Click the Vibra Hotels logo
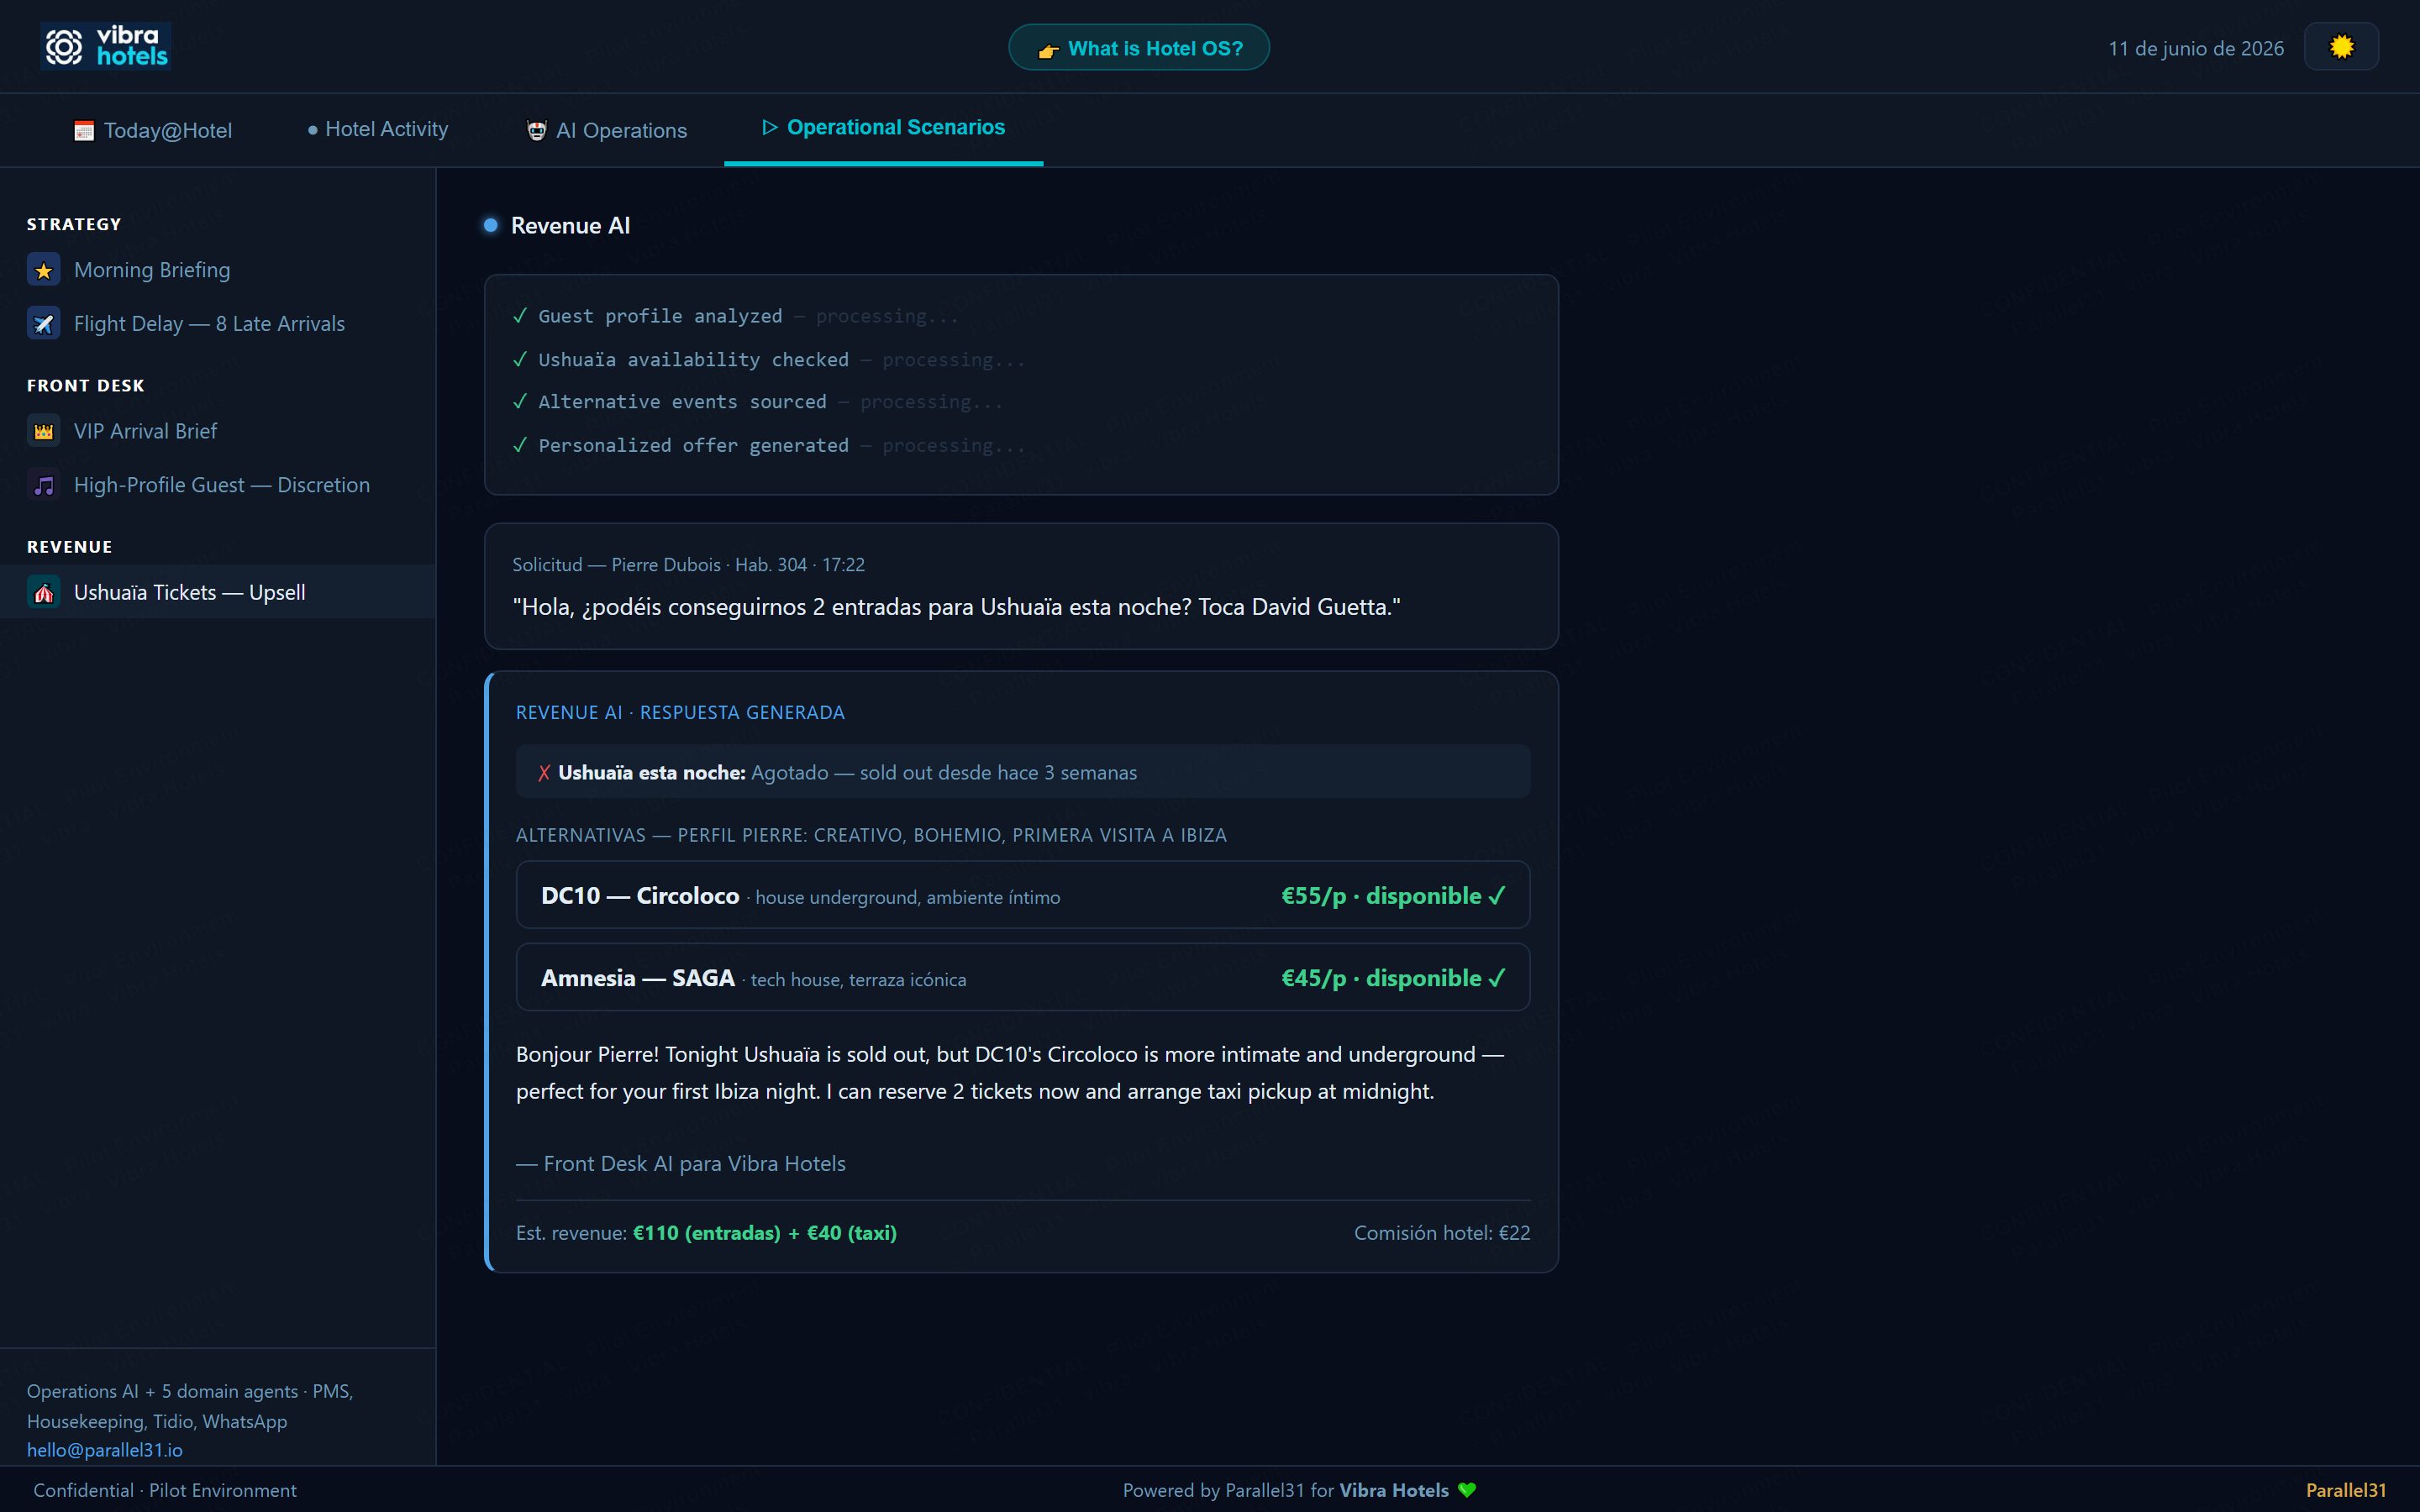 click(x=106, y=46)
